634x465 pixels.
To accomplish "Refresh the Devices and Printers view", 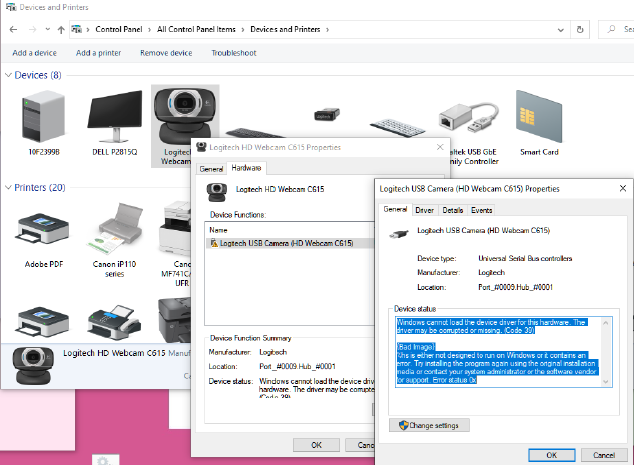I will coord(580,30).
